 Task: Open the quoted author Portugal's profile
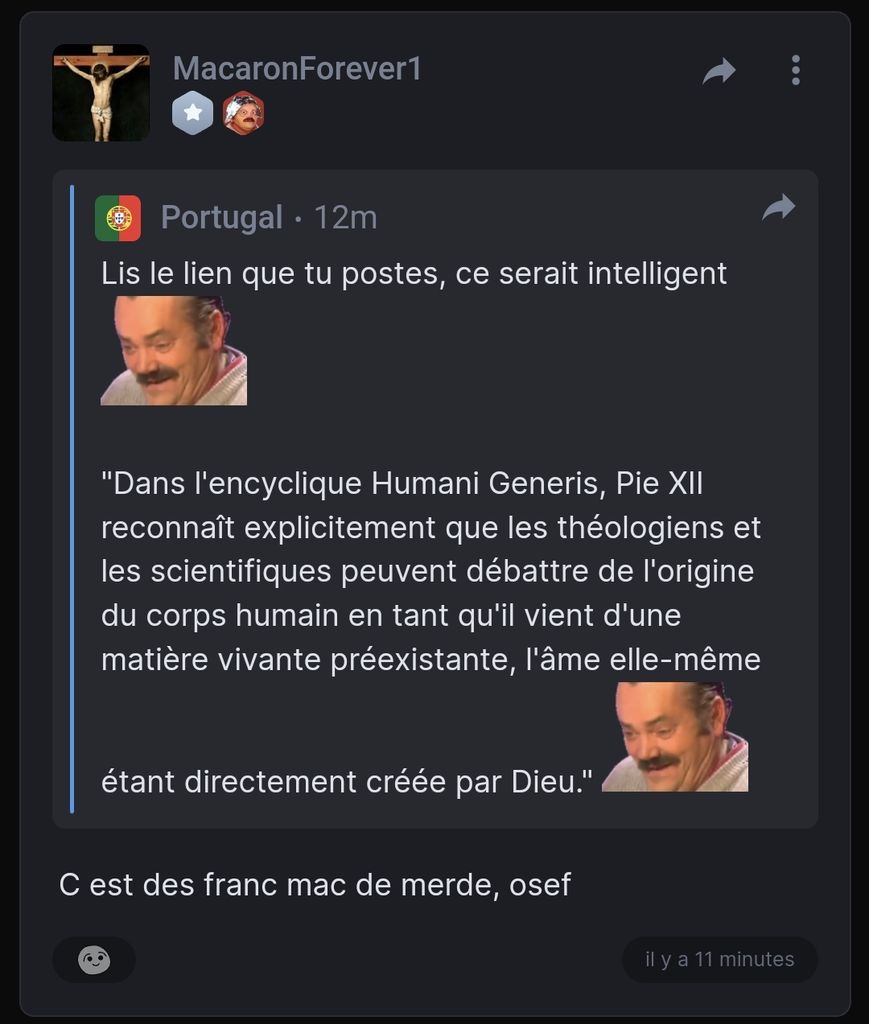(x=221, y=218)
